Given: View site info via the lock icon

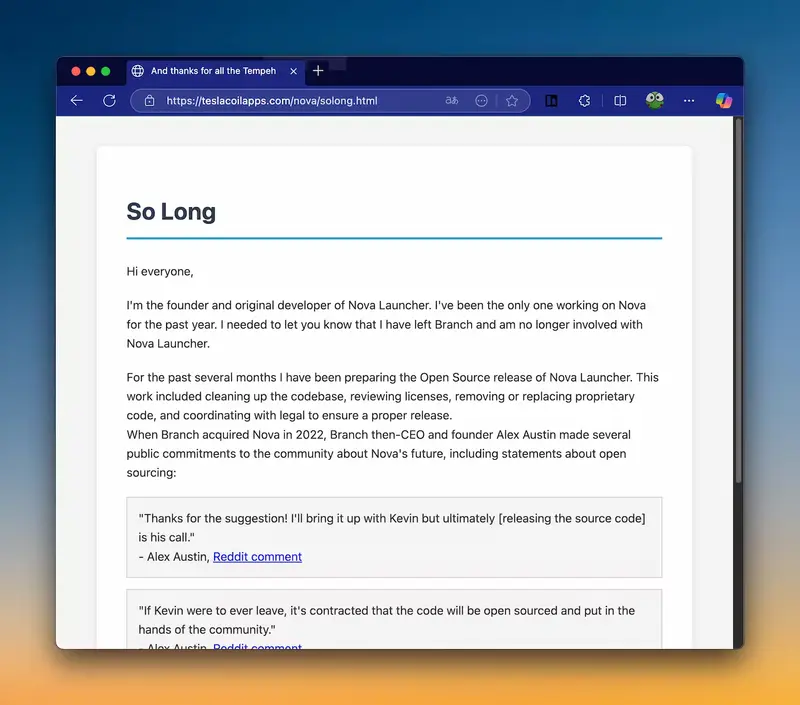Looking at the screenshot, I should (149, 100).
